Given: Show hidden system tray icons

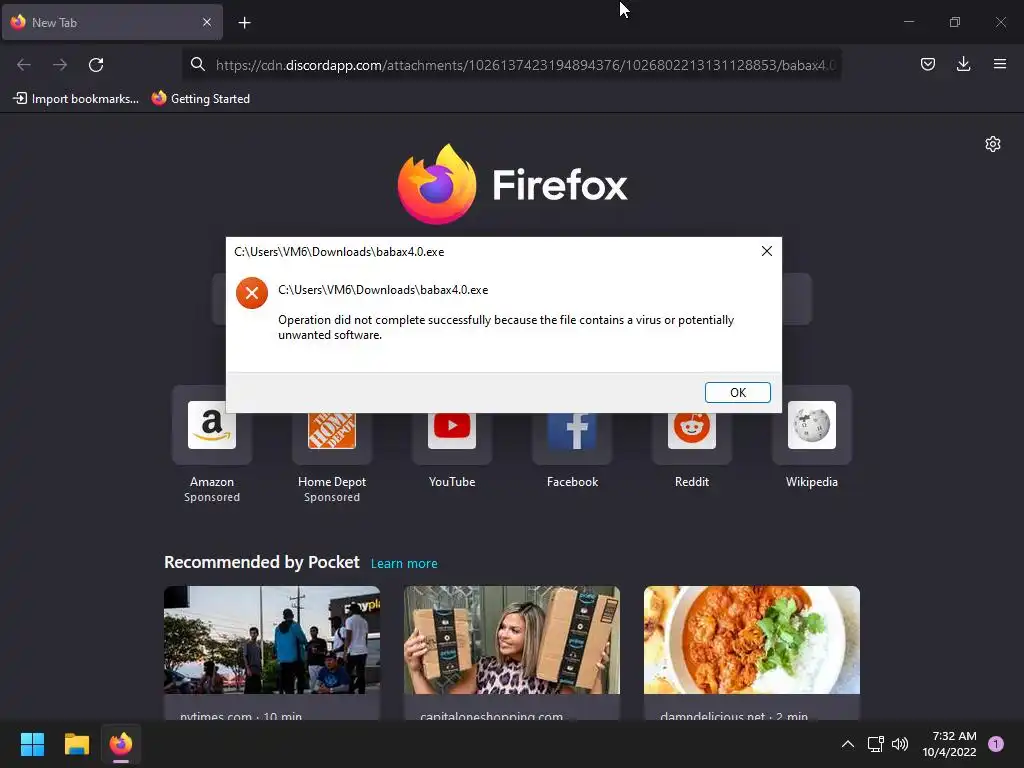Looking at the screenshot, I should 848,744.
